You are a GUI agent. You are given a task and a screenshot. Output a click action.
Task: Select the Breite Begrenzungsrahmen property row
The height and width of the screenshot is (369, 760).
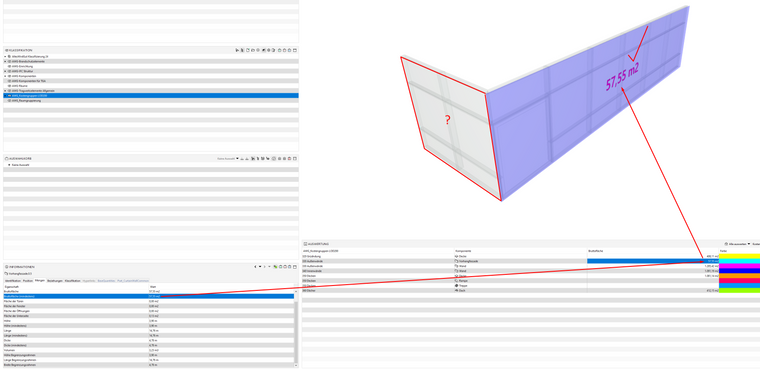coord(149,365)
